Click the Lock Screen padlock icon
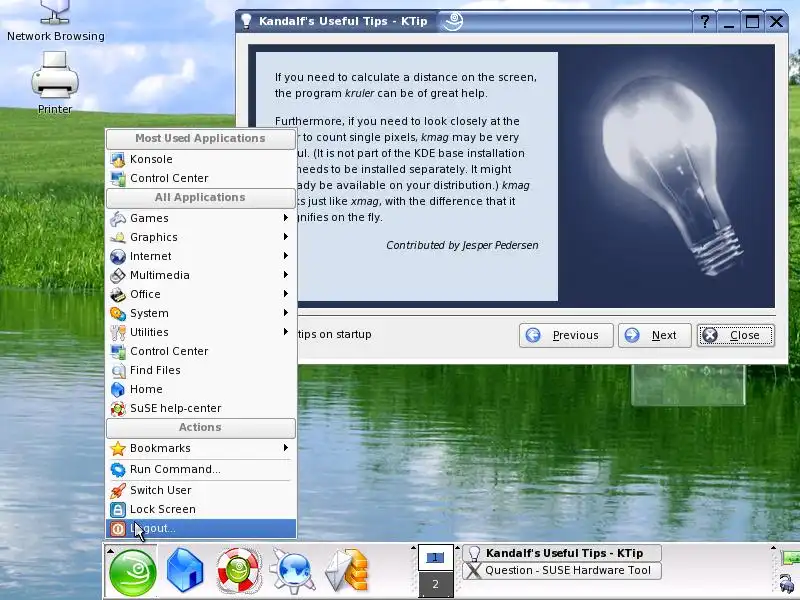The image size is (800, 600). click(118, 510)
